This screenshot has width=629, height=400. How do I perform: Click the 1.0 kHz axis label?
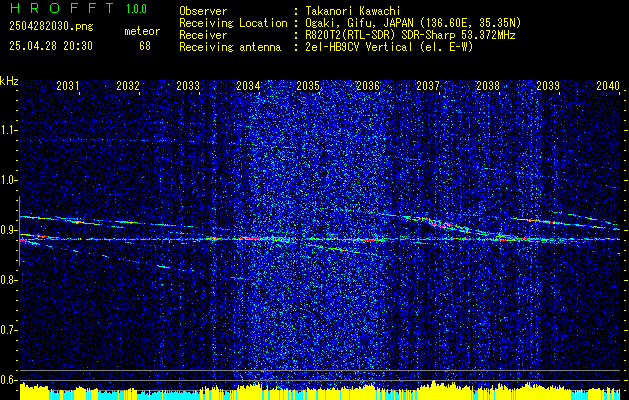point(8,180)
